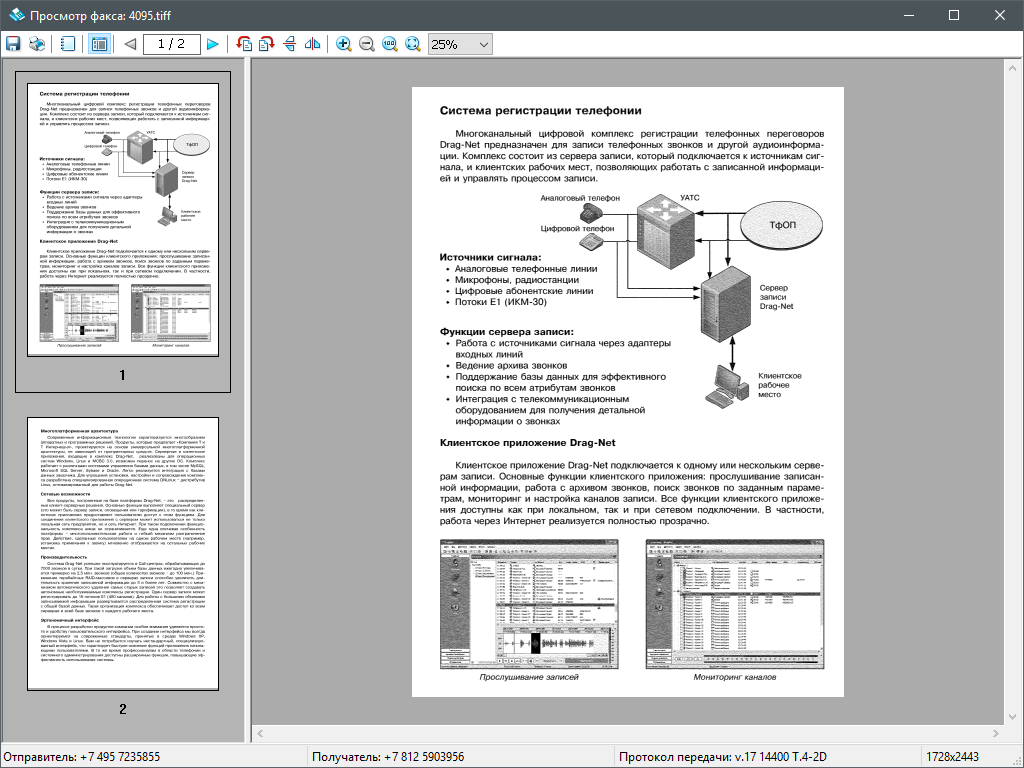Viewport: 1024px width, 768px height.
Task: Click the 'Прослушивание записей' screenshot image
Action: tap(529, 604)
